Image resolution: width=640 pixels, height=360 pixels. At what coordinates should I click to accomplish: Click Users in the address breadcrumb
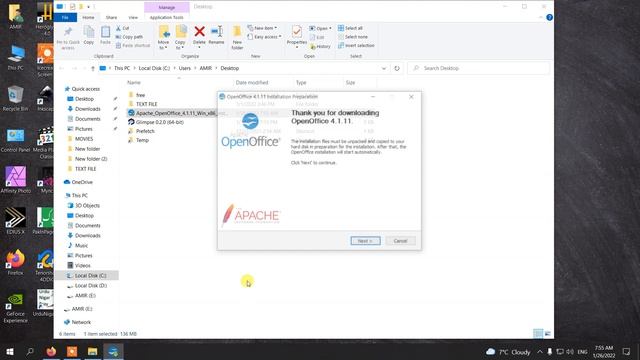coord(184,68)
